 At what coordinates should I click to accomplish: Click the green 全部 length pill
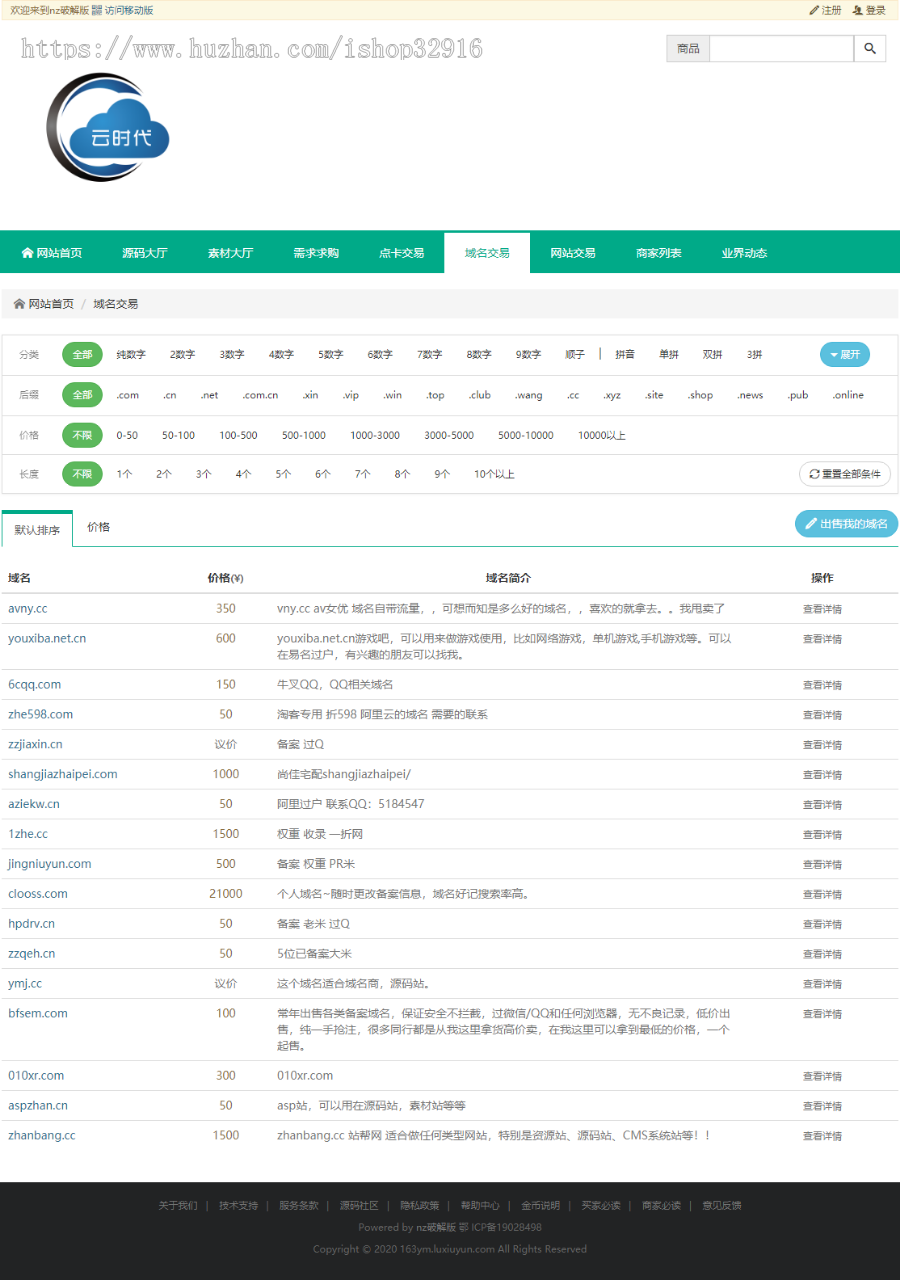[x=82, y=473]
